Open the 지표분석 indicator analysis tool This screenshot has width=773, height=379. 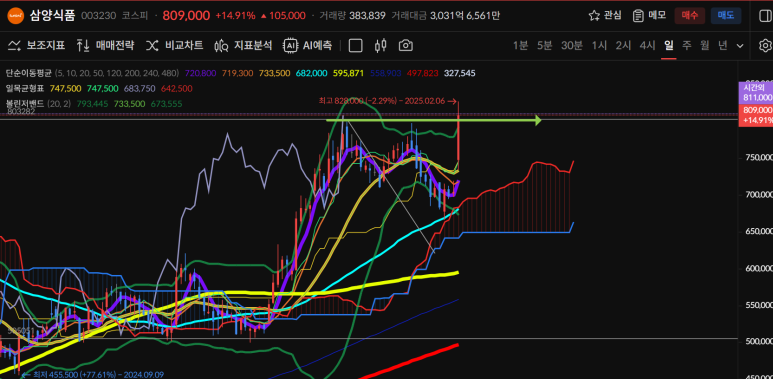tap(243, 46)
